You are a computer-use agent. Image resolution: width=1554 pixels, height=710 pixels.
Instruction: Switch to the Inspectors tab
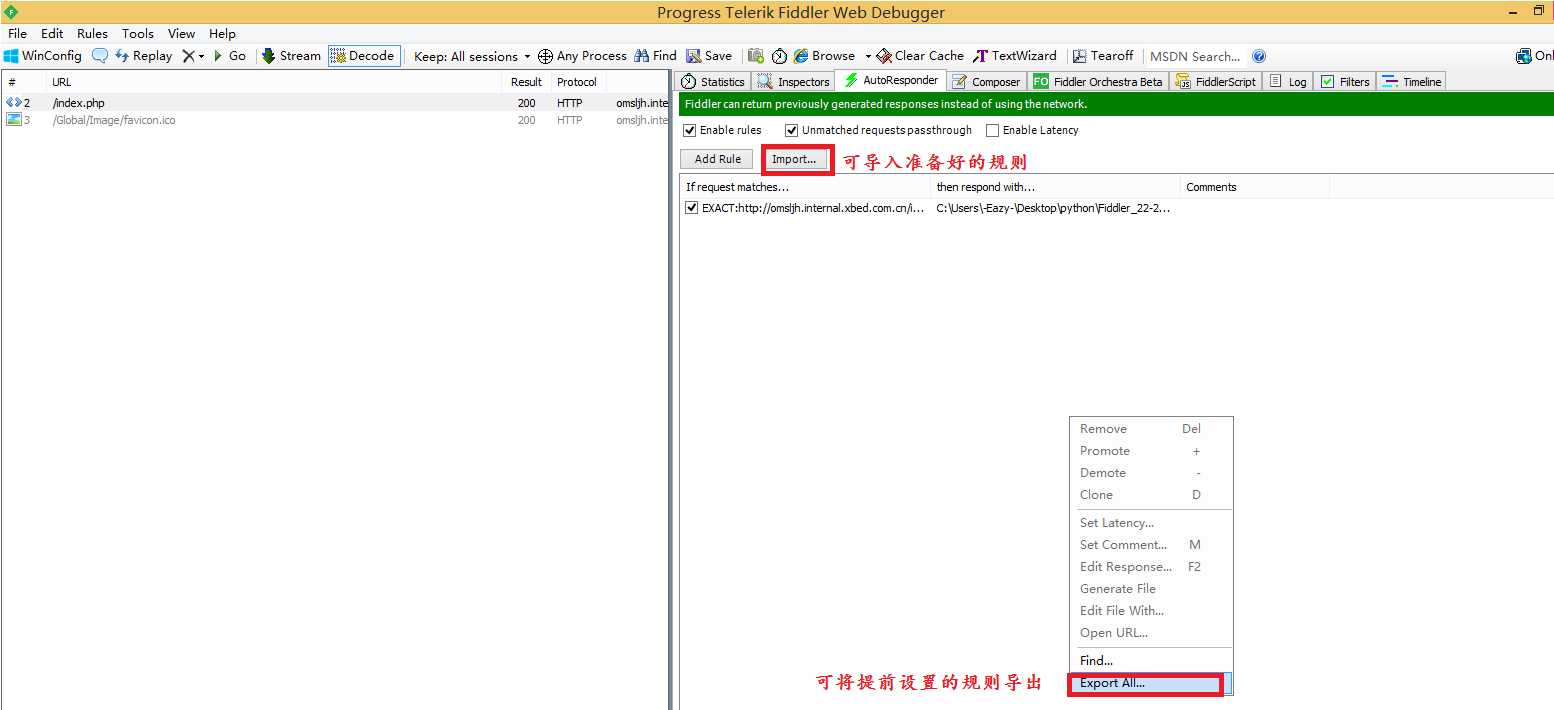[x=794, y=82]
